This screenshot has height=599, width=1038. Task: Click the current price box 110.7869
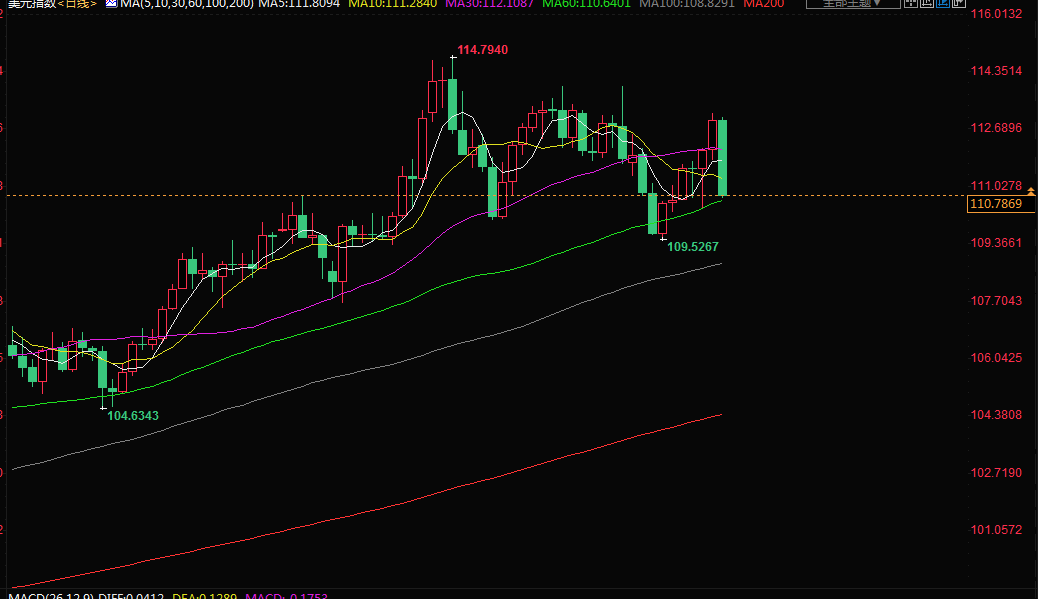995,204
